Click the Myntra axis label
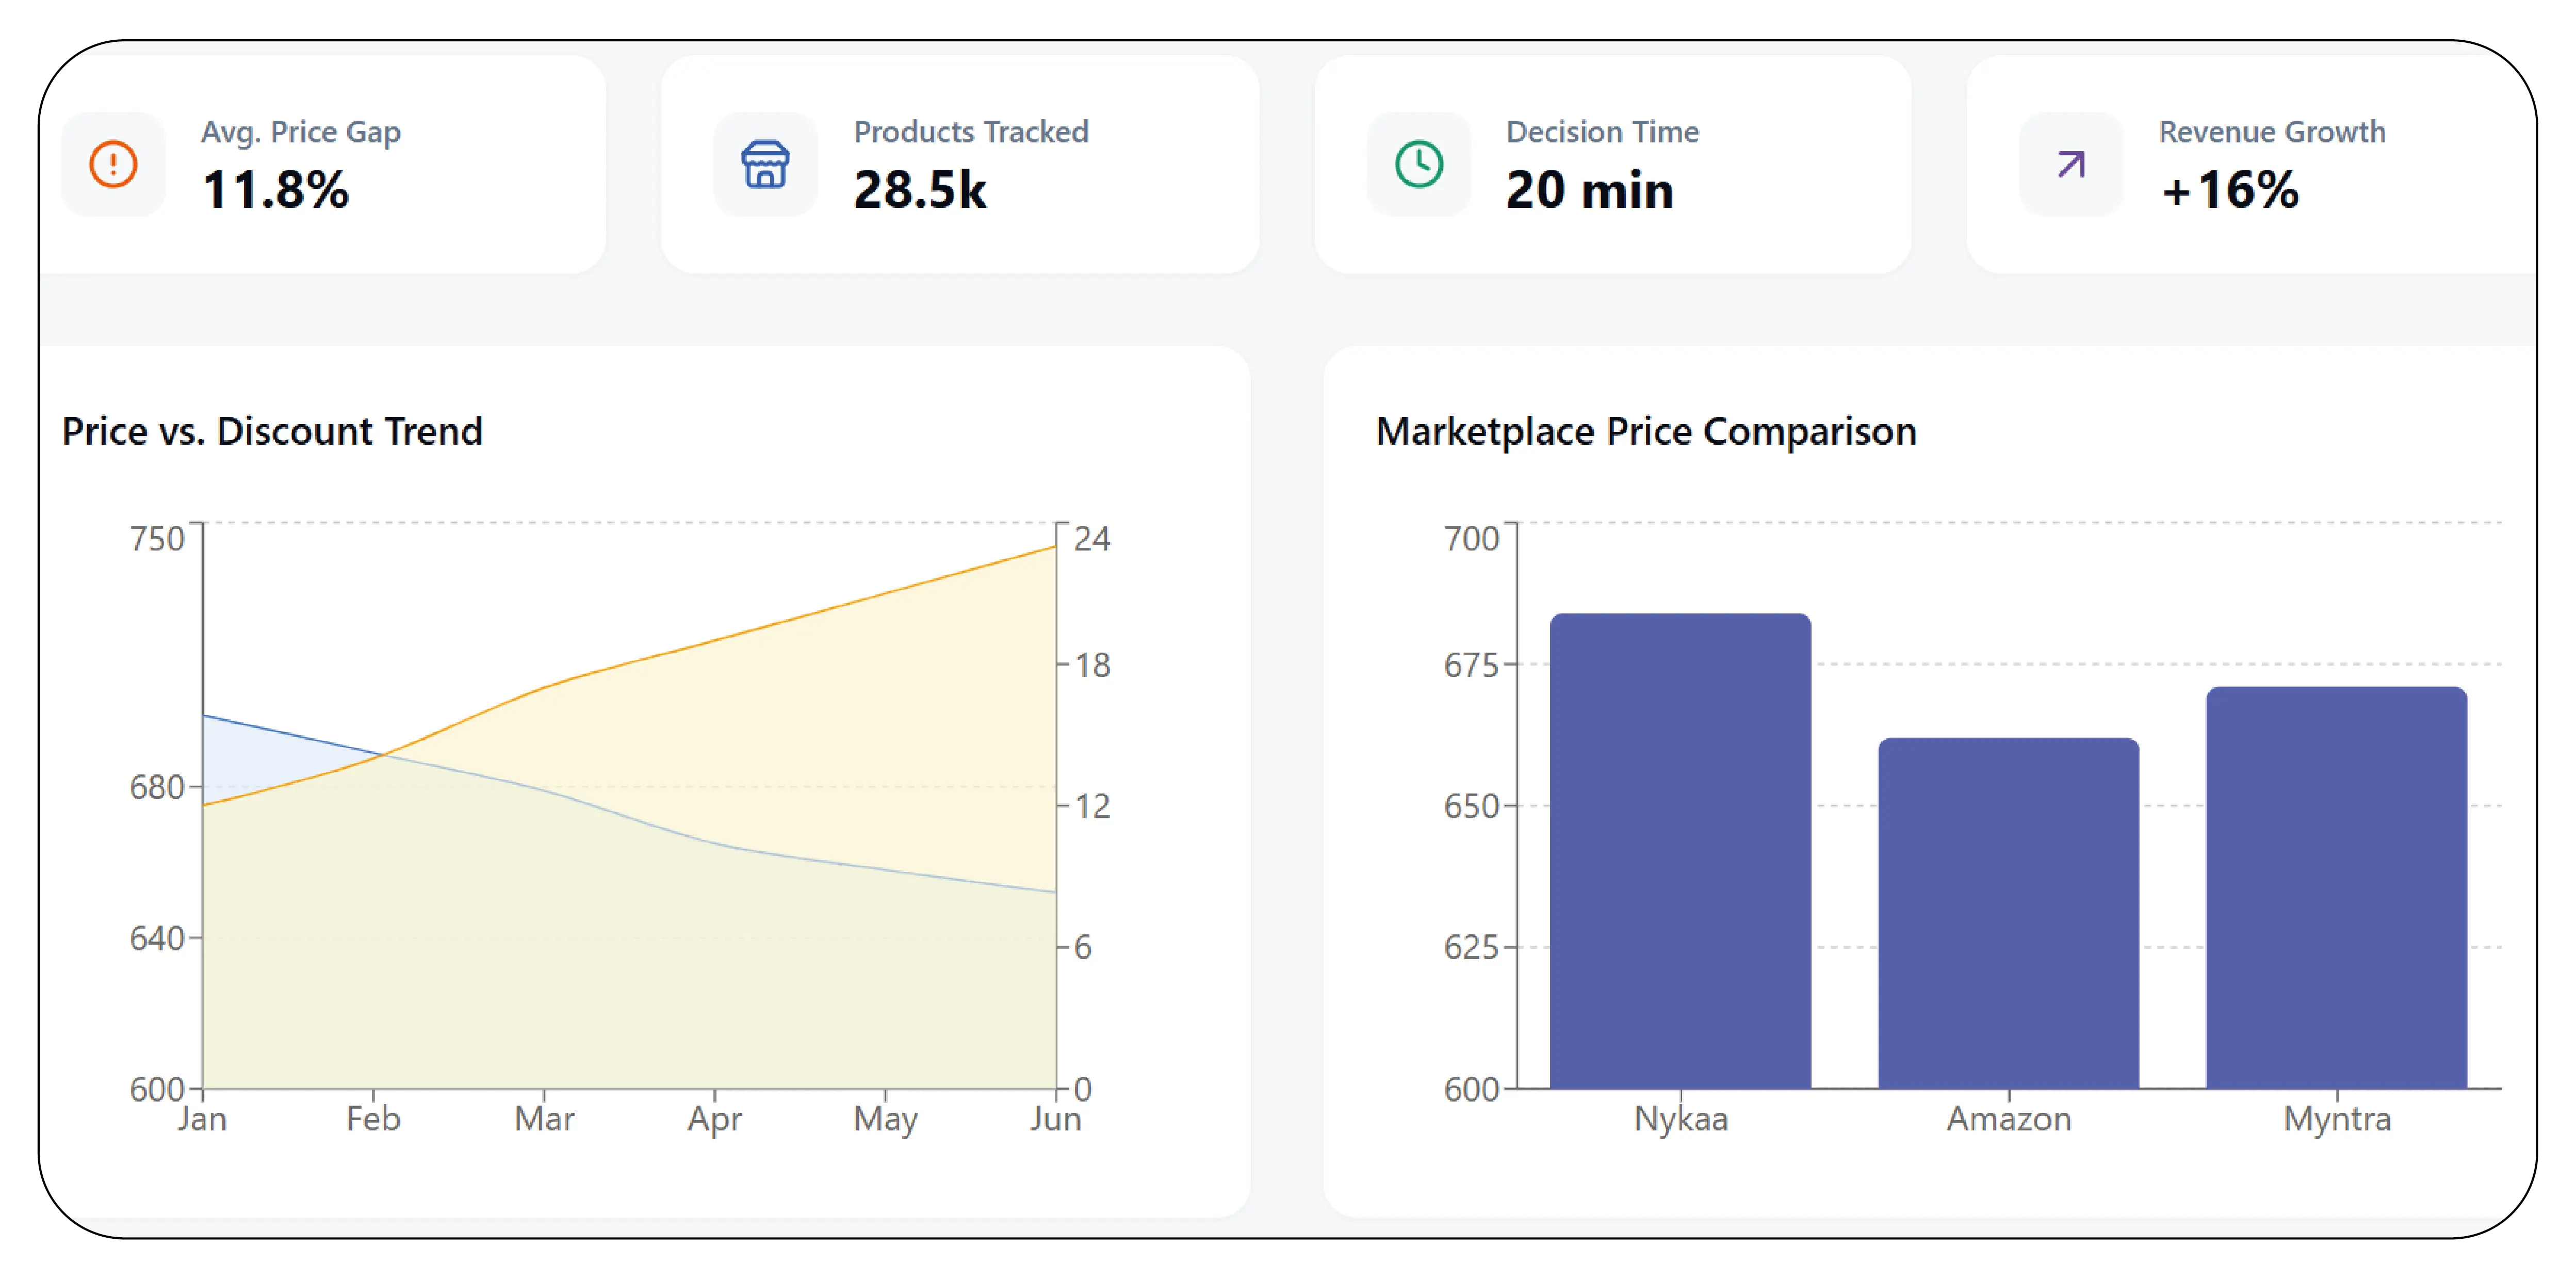2576x1279 pixels. [x=2337, y=1119]
